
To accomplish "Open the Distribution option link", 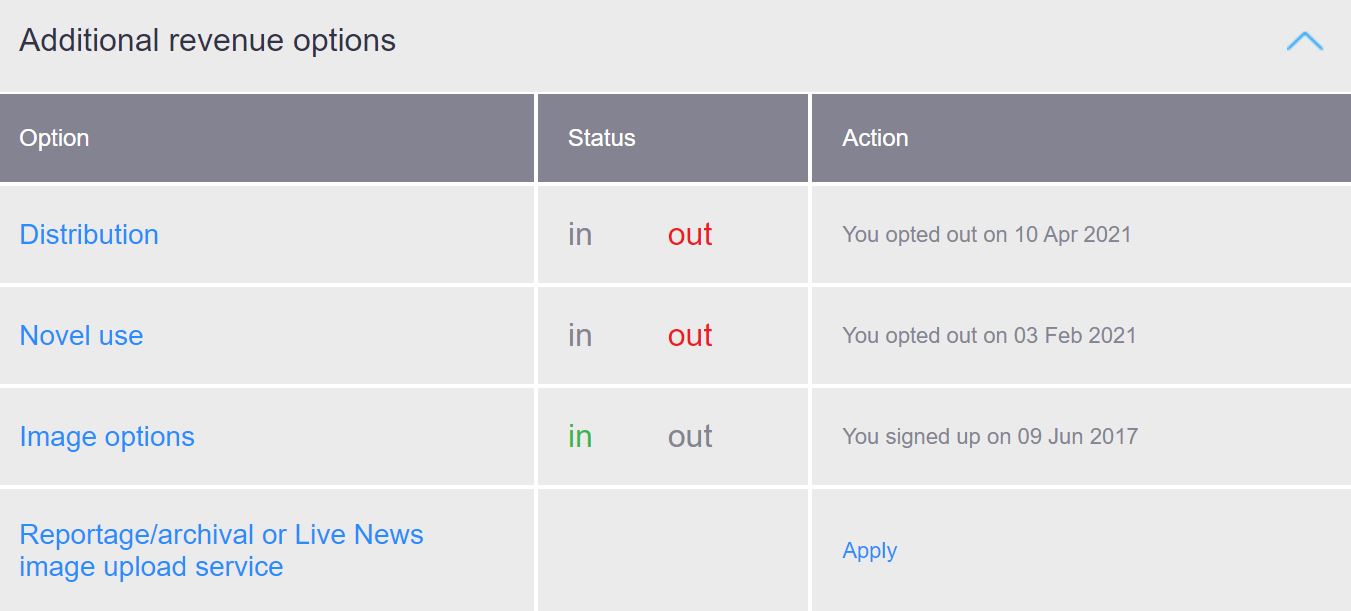I will click(x=89, y=234).
